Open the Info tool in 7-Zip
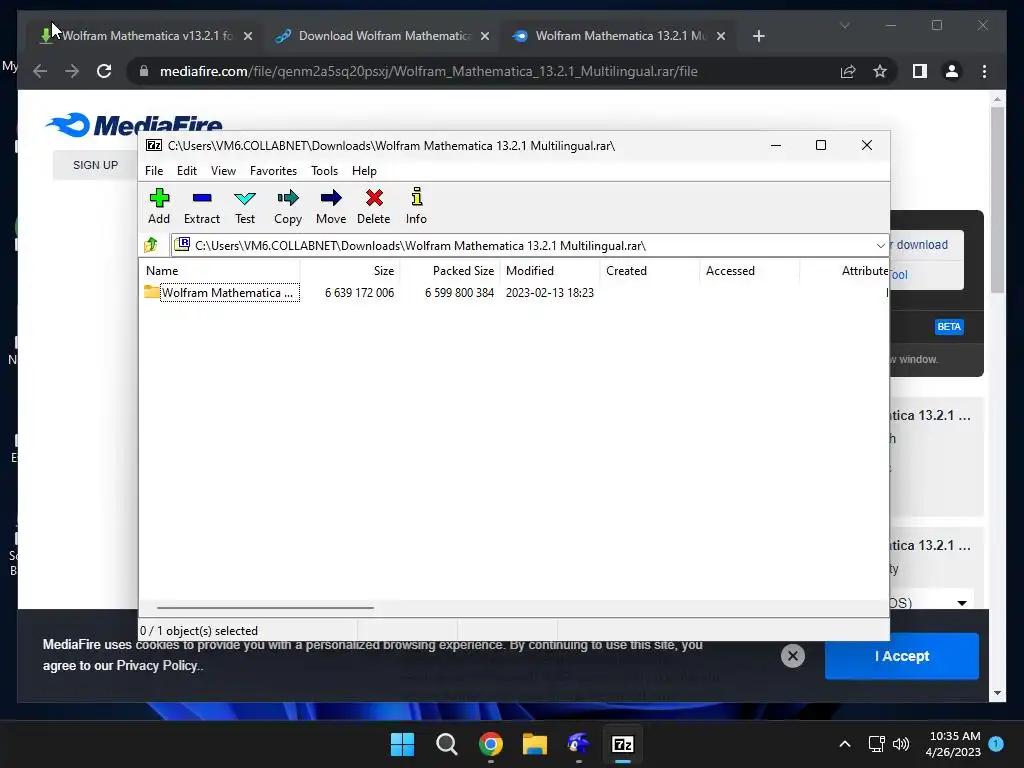 (416, 206)
